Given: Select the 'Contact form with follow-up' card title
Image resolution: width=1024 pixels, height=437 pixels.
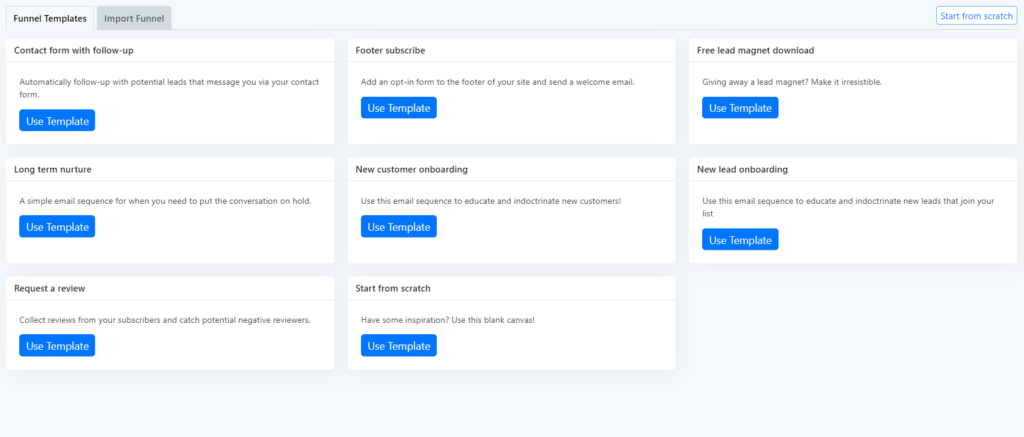Looking at the screenshot, I should (74, 50).
